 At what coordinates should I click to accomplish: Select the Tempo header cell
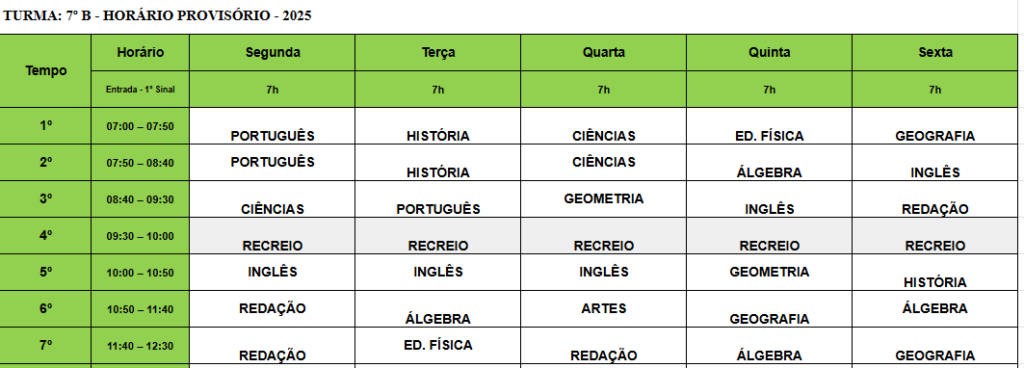46,71
